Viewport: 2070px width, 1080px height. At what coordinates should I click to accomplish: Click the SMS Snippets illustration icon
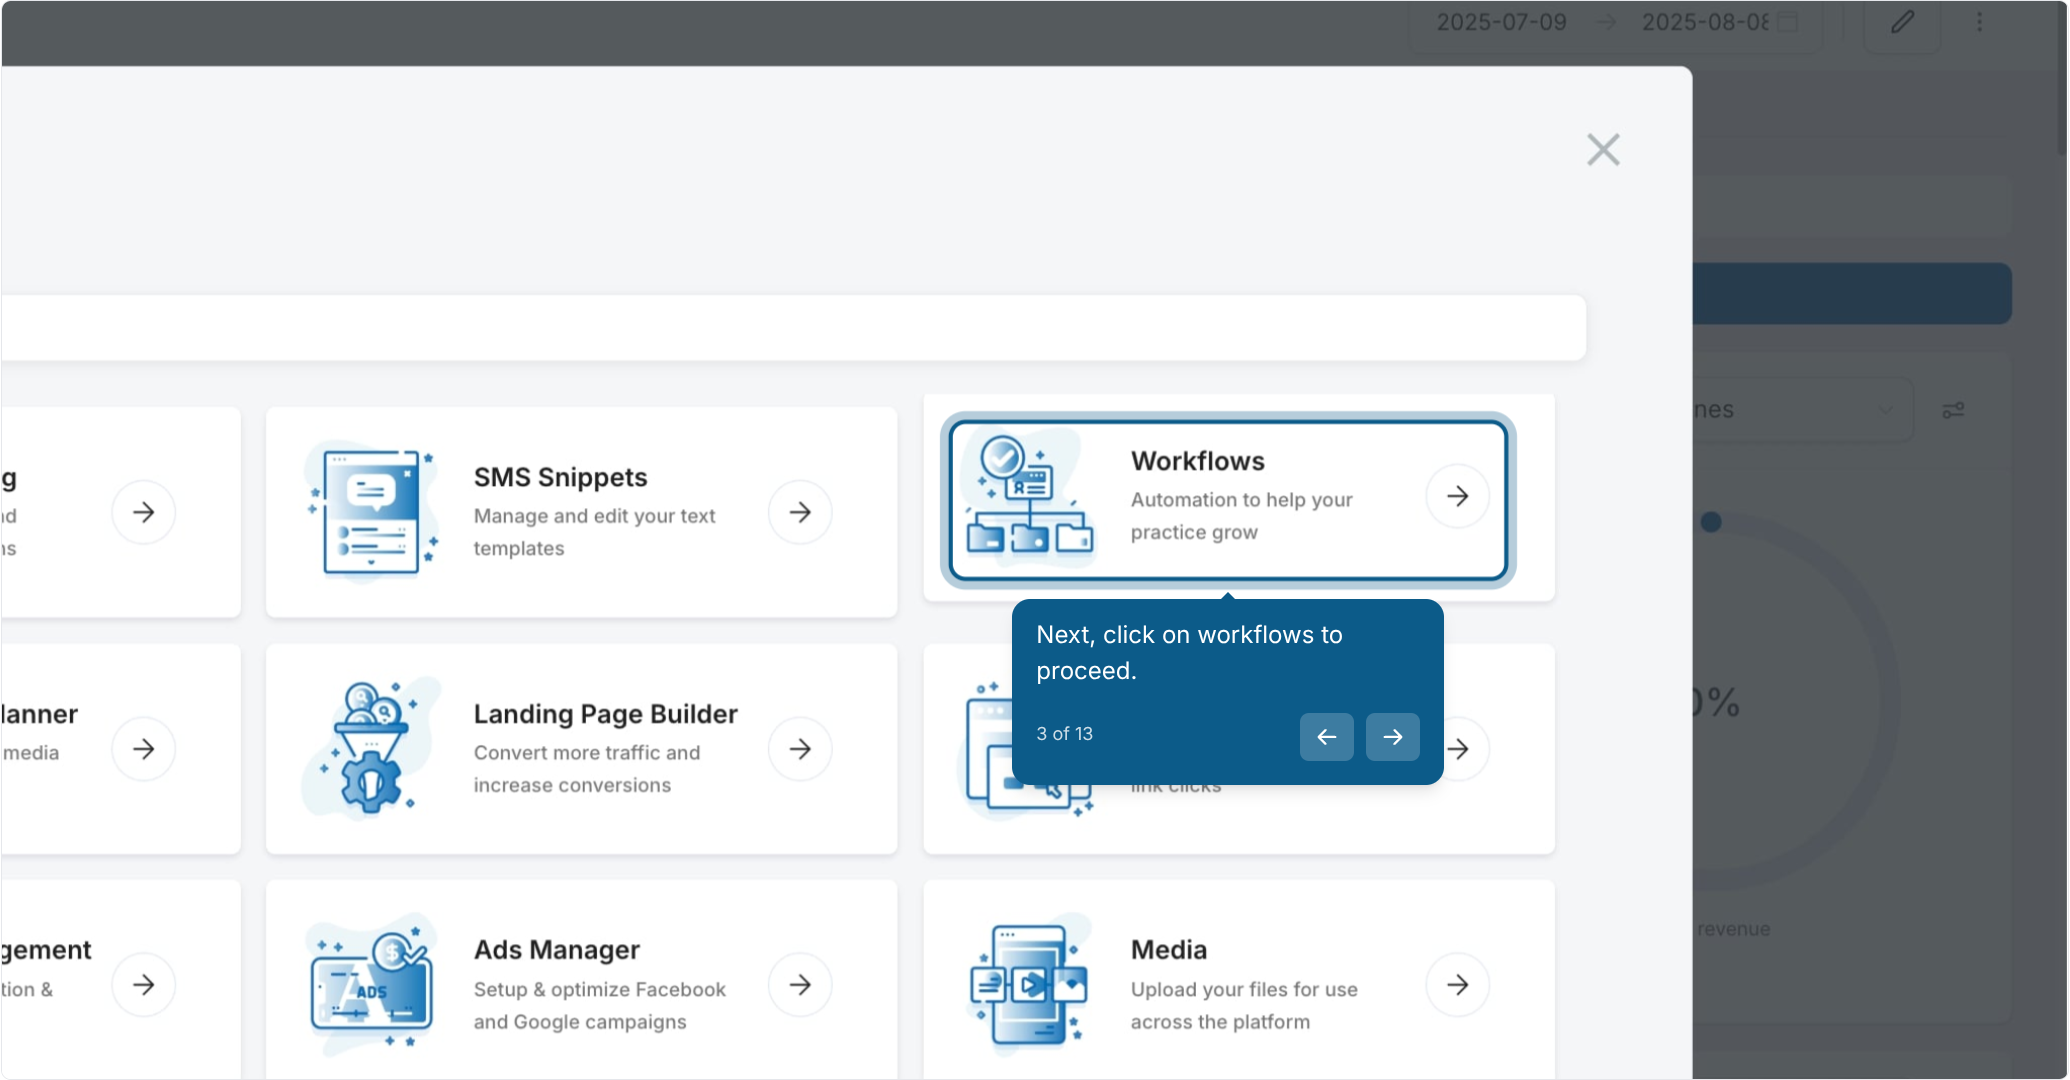point(372,512)
